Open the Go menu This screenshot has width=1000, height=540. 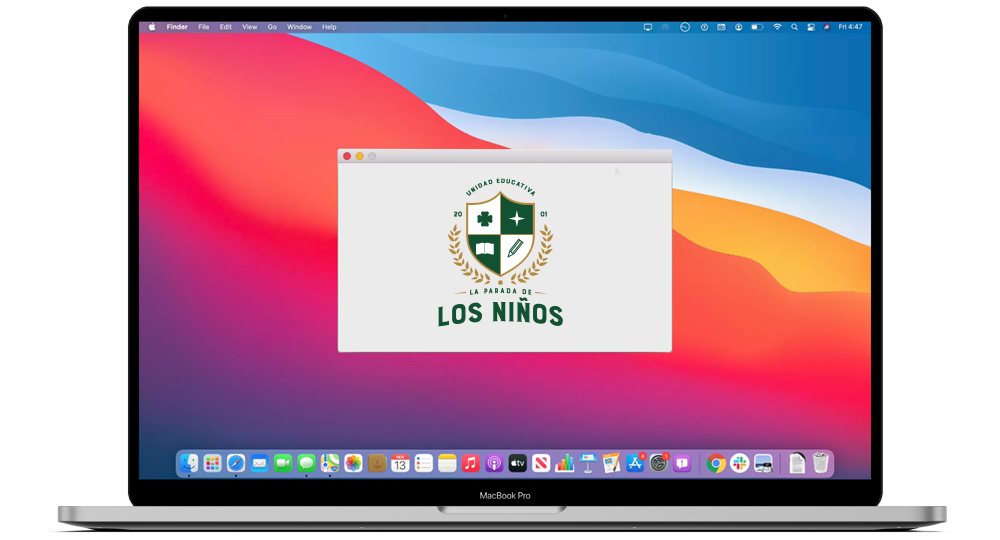(272, 27)
